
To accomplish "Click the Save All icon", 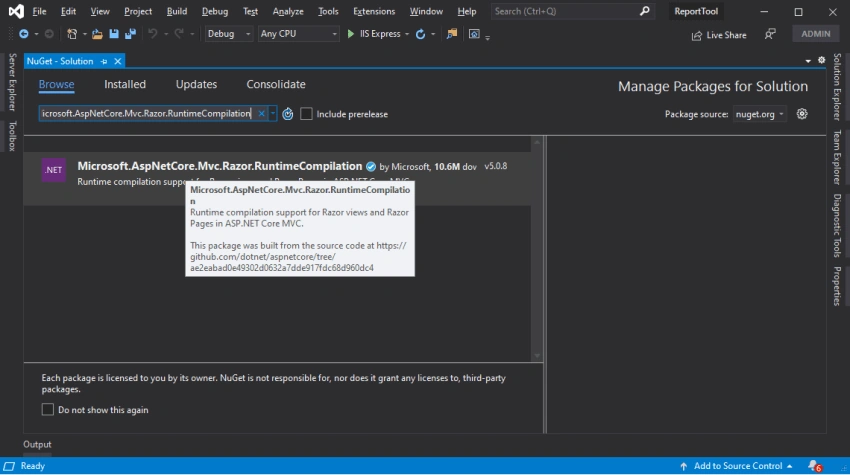I will coord(130,34).
